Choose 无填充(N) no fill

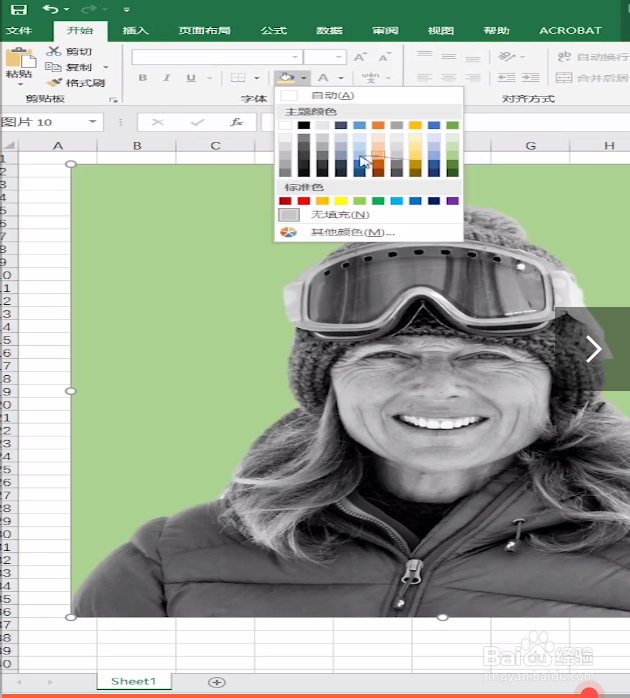pyautogui.click(x=369, y=215)
